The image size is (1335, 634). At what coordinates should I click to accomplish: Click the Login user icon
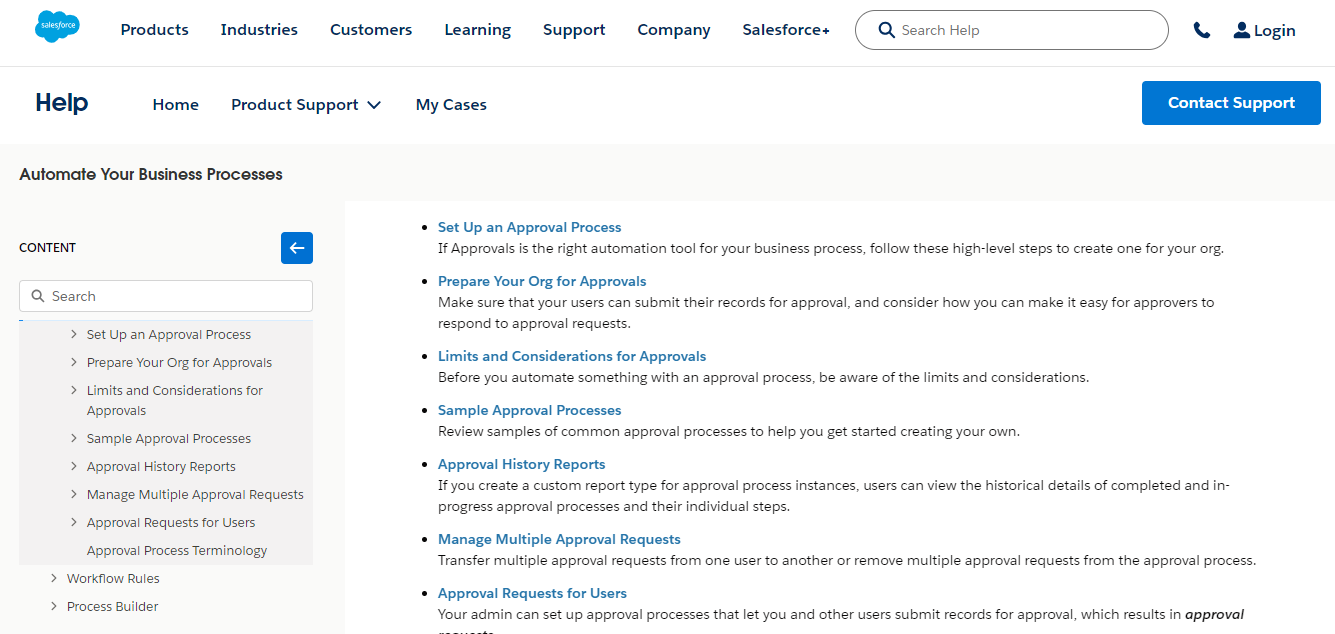point(1242,30)
